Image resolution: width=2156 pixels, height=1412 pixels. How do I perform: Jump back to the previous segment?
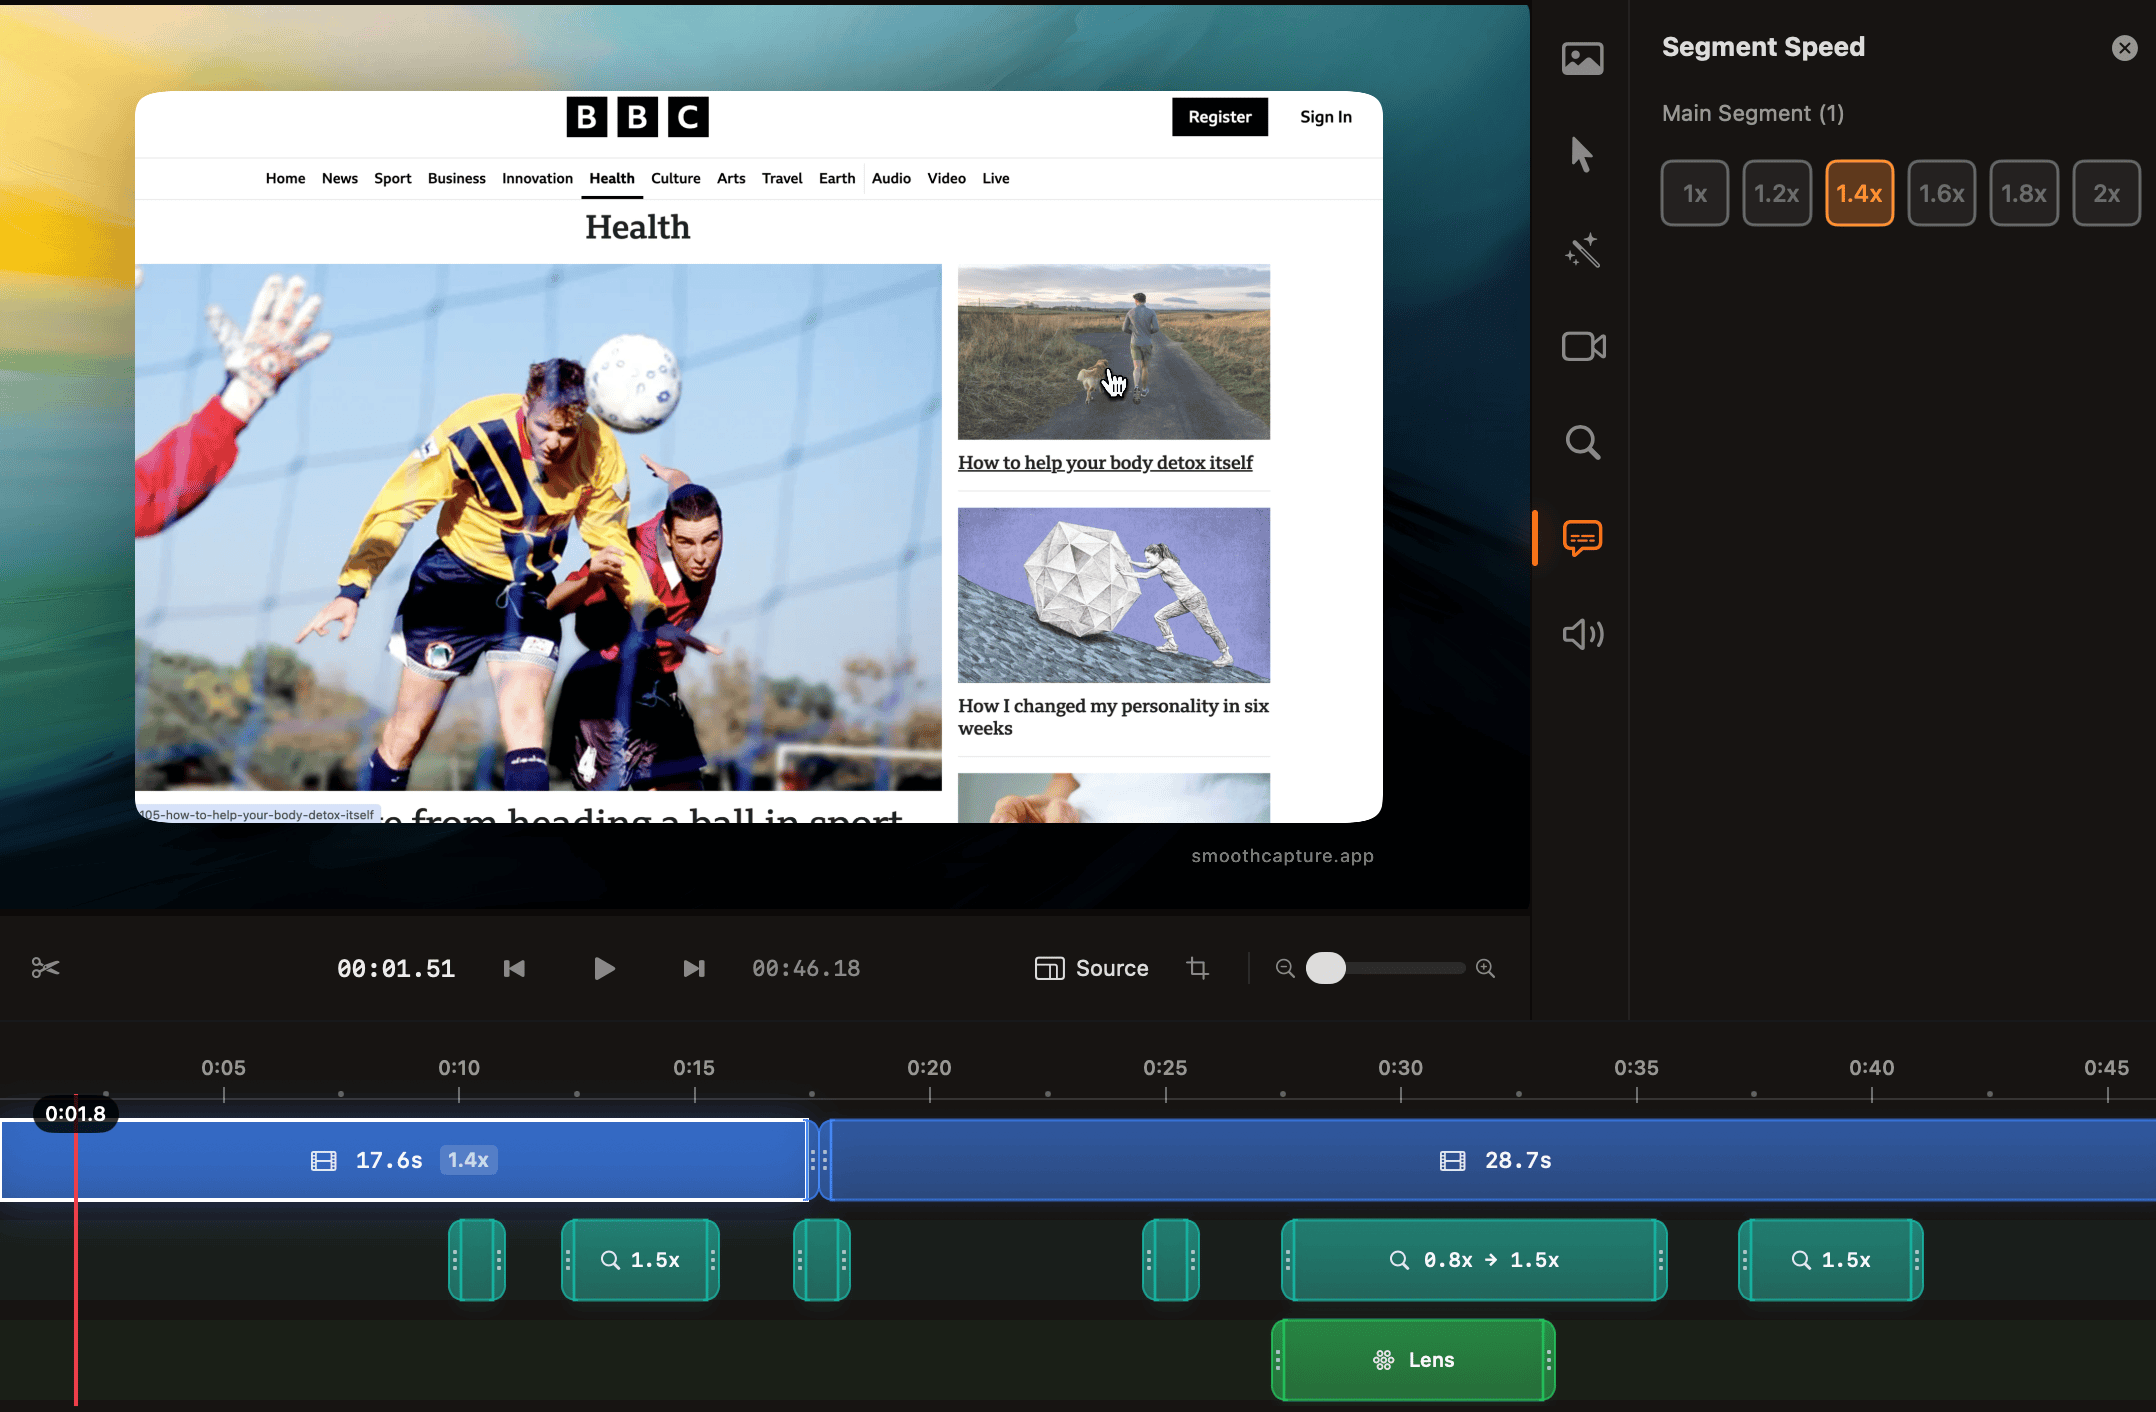(514, 968)
